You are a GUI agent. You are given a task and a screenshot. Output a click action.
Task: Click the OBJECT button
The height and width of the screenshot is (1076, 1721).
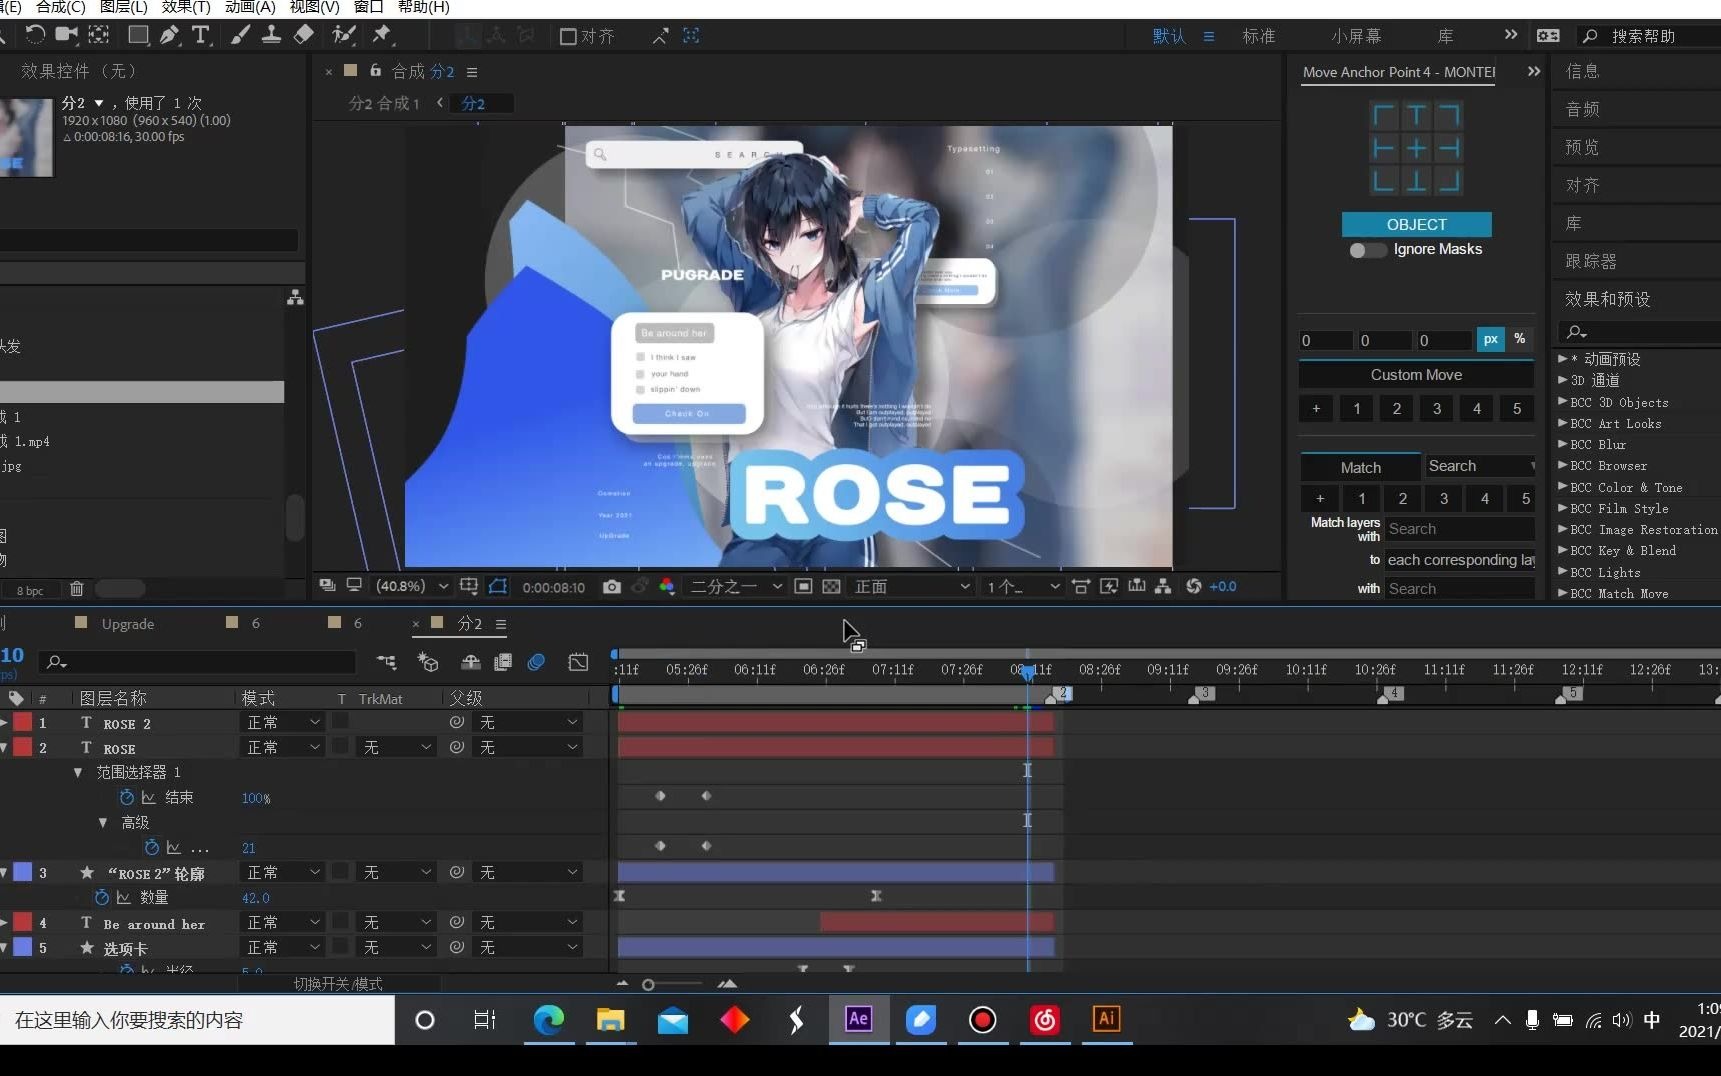(1416, 225)
